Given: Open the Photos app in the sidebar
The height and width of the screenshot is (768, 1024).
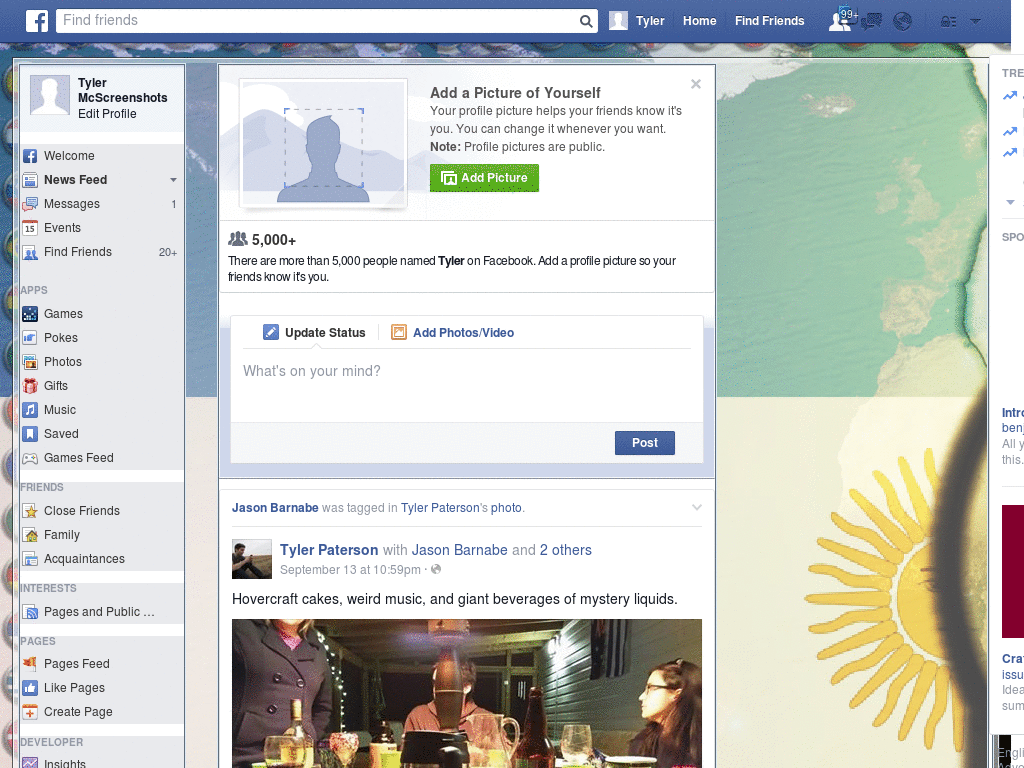Looking at the screenshot, I should [62, 362].
